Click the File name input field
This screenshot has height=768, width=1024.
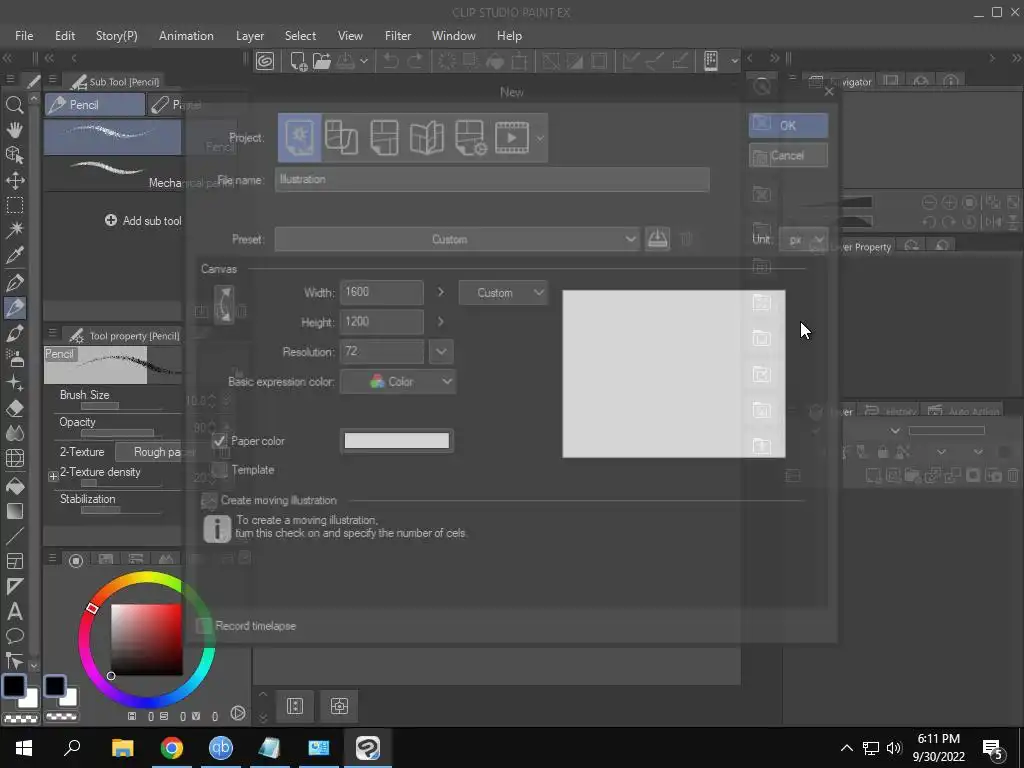pyautogui.click(x=492, y=180)
